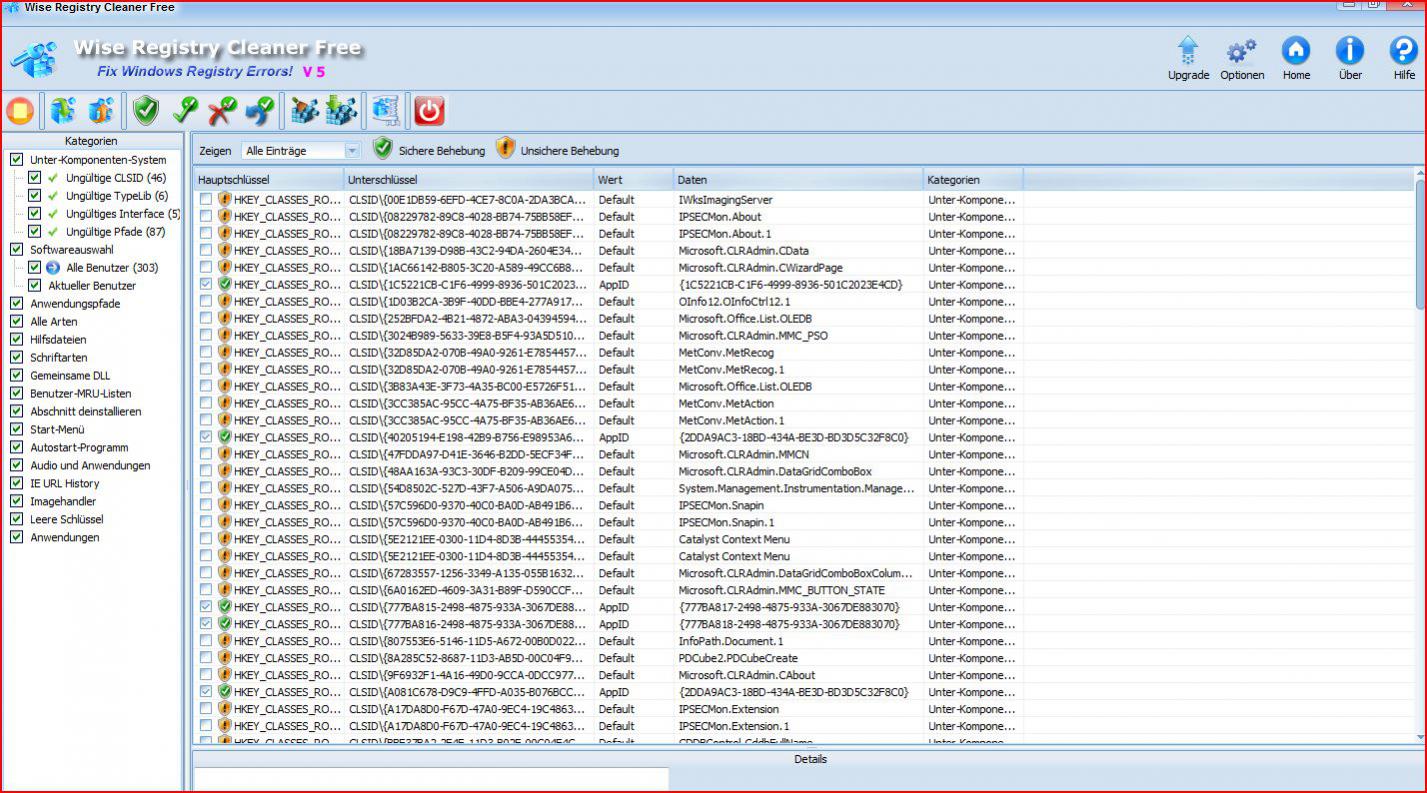
Task: Select row with System.Management.Instrumentation.Manage
Action: point(804,488)
